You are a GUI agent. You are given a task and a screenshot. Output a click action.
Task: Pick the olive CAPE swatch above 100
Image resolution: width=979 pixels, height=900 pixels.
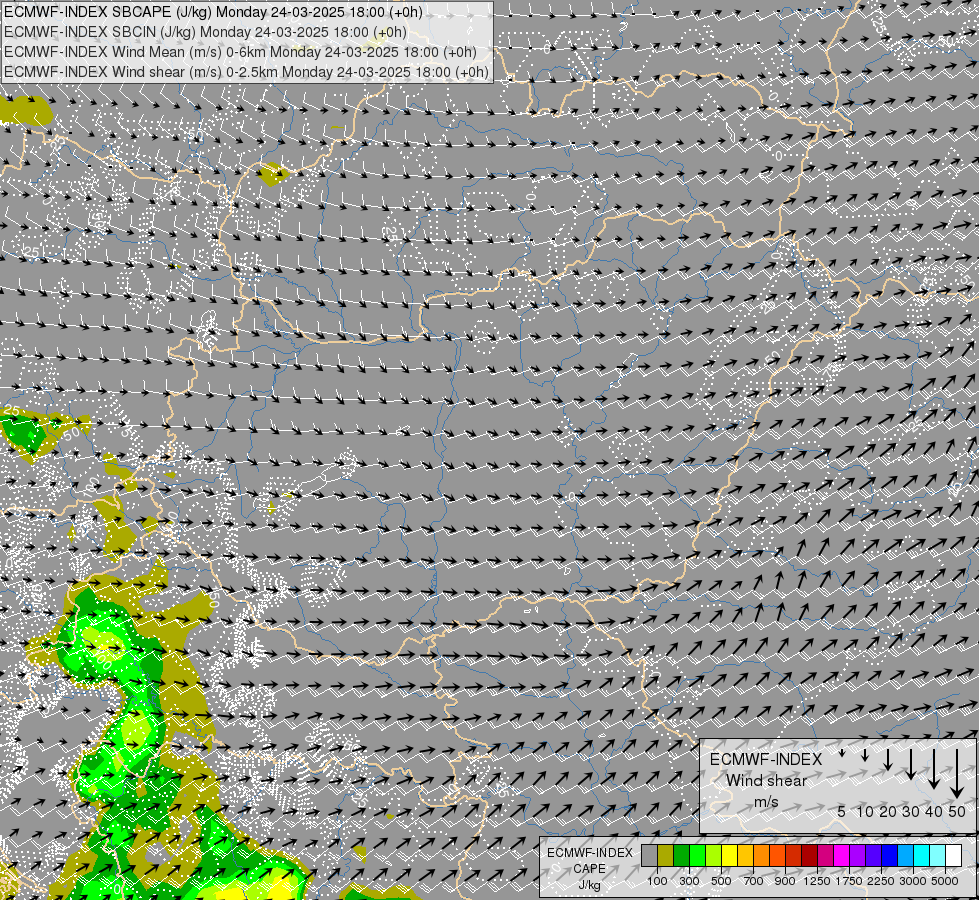tap(666, 856)
